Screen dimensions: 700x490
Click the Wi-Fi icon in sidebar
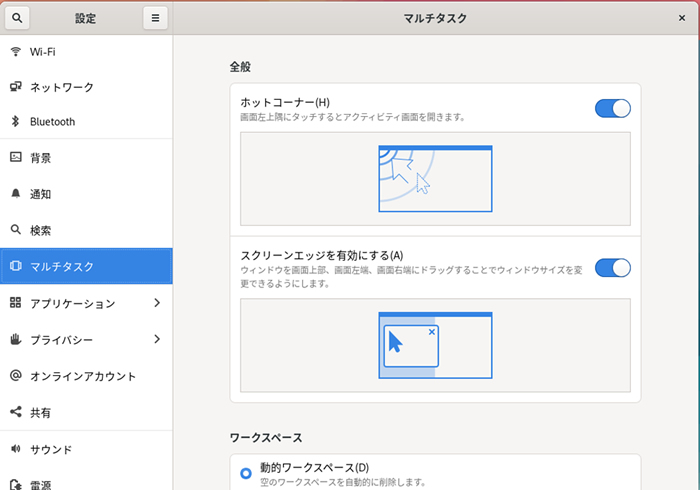[x=15, y=52]
